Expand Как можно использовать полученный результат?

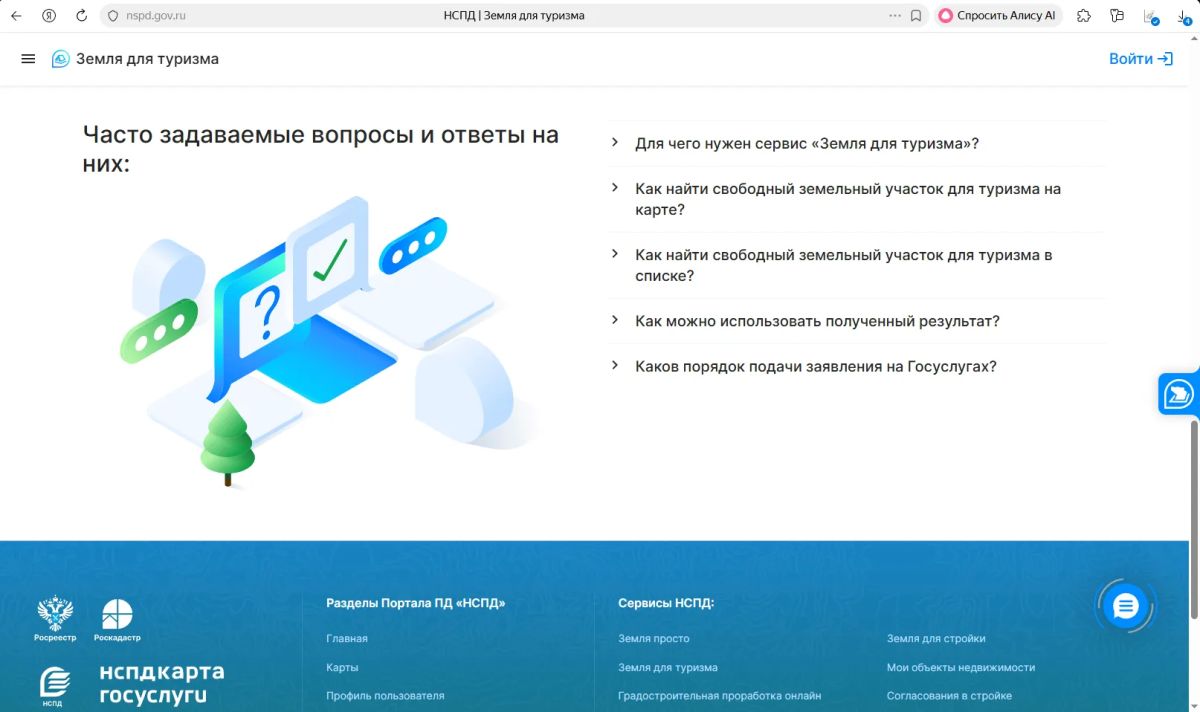859,321
